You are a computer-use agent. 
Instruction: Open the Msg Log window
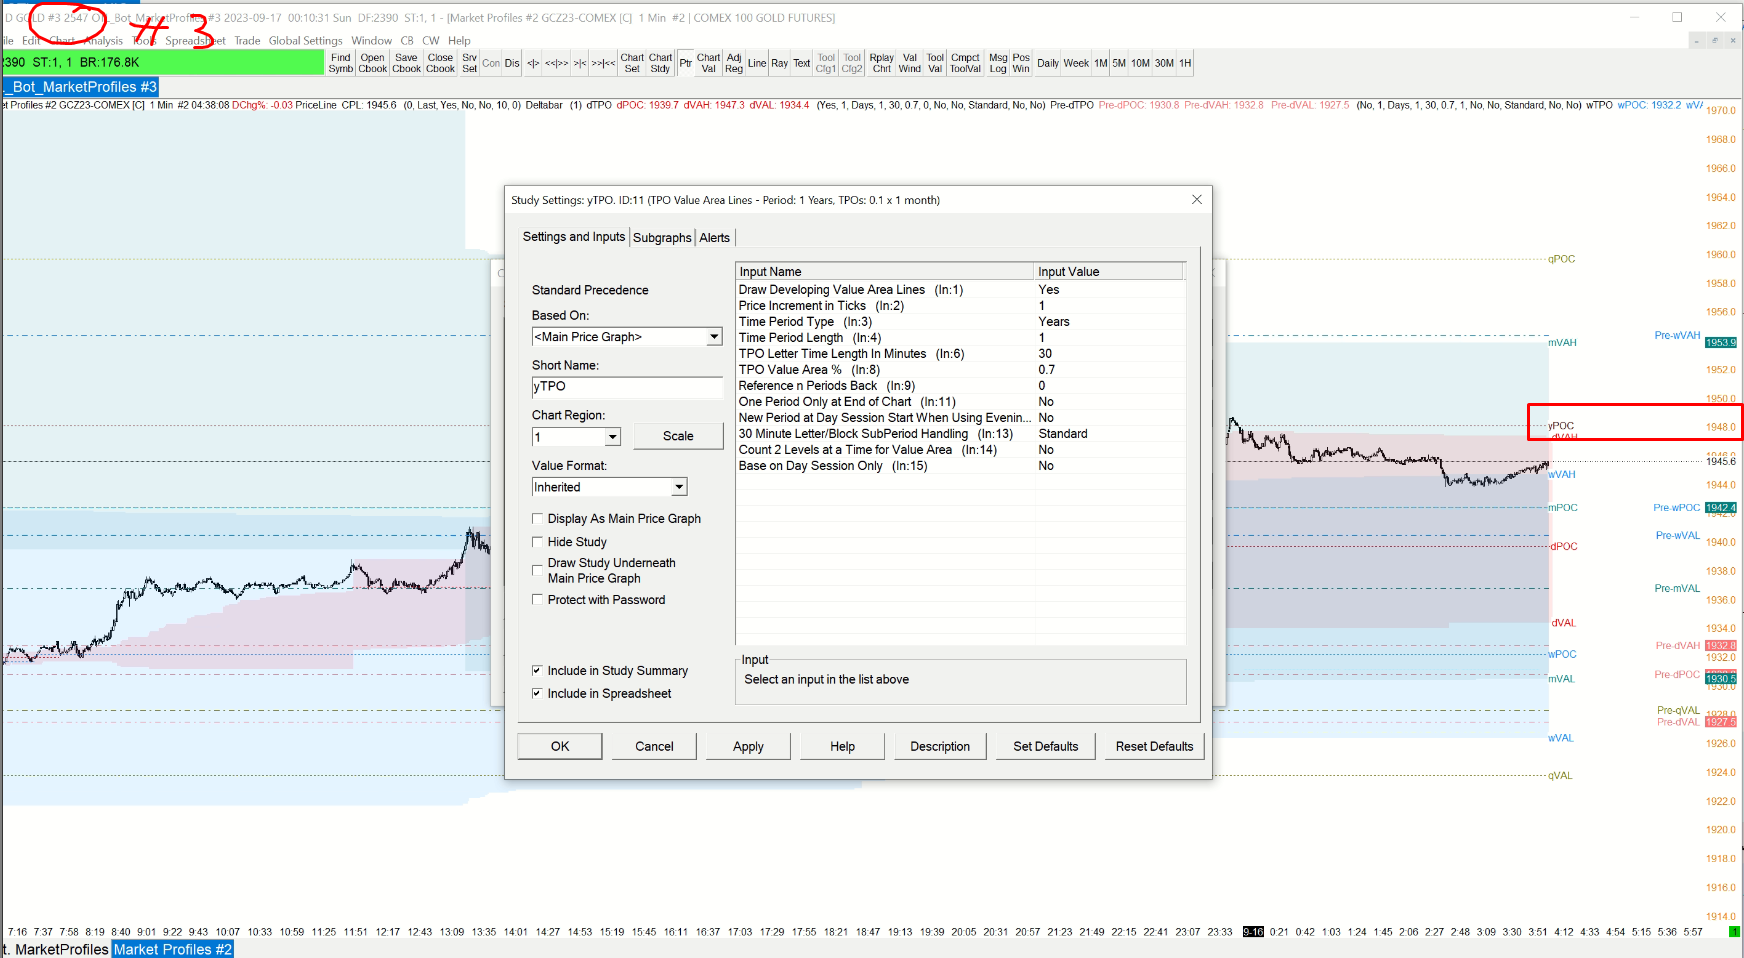[998, 63]
